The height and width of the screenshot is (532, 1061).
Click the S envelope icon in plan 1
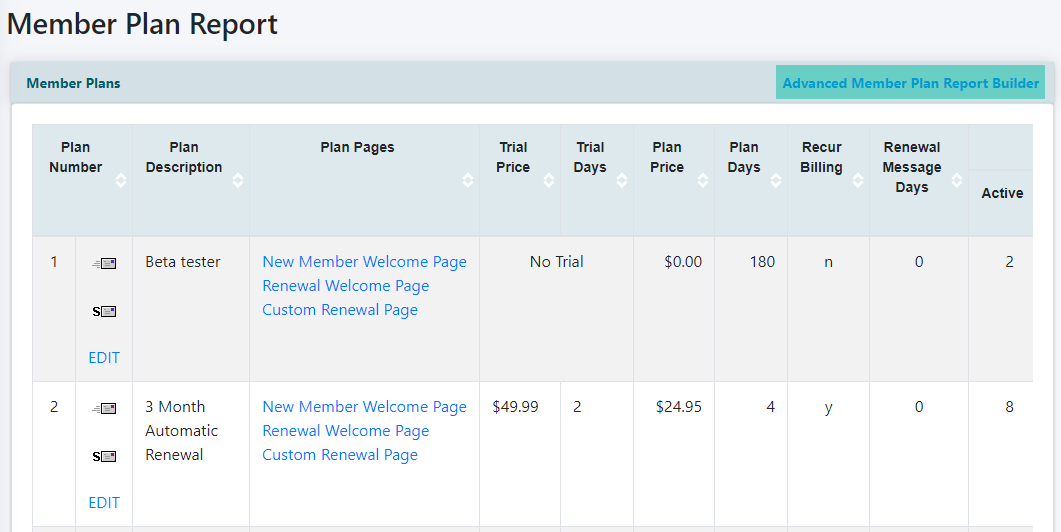pos(104,311)
